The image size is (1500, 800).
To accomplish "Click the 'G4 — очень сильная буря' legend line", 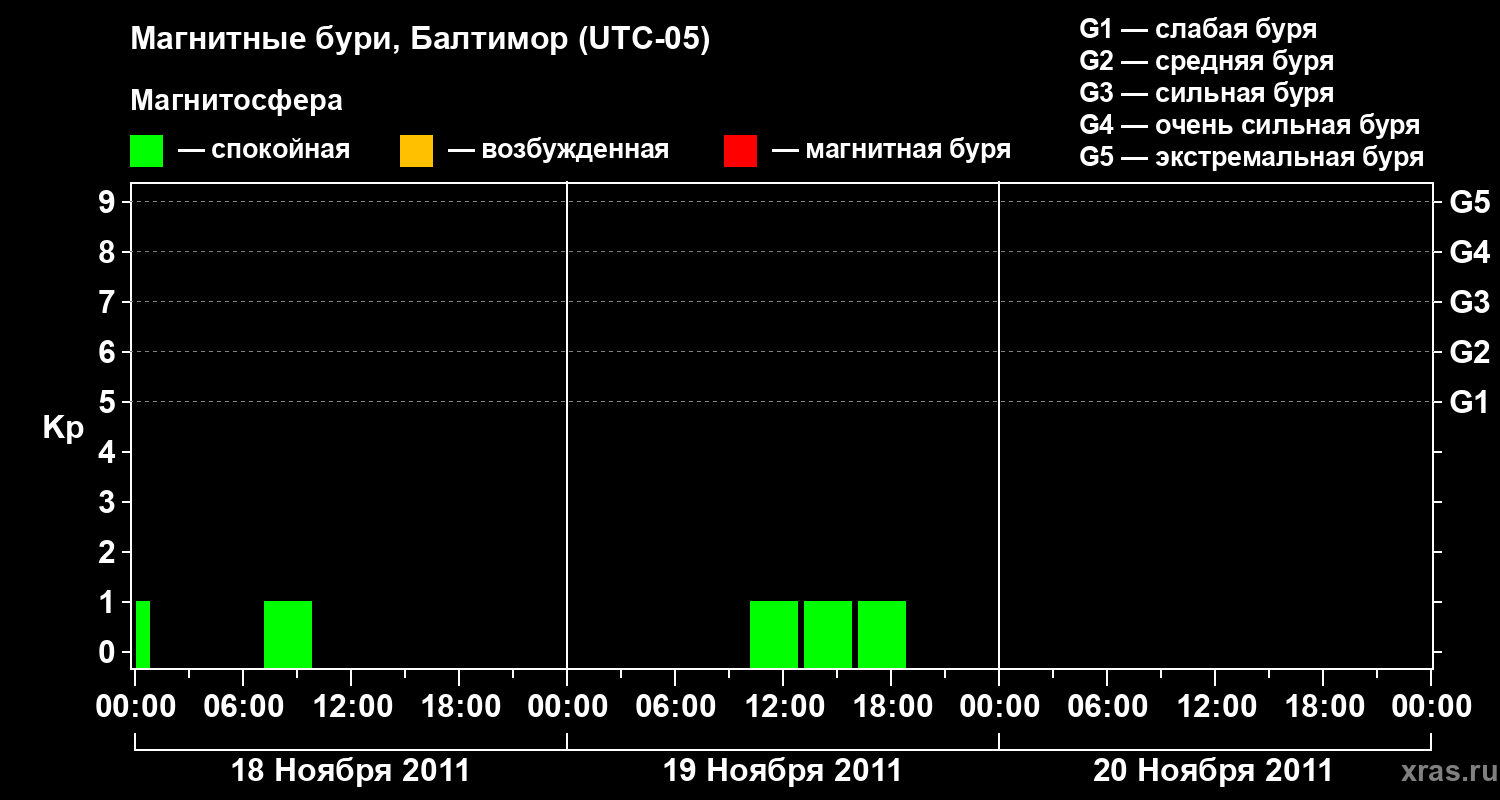I will pos(1249,125).
